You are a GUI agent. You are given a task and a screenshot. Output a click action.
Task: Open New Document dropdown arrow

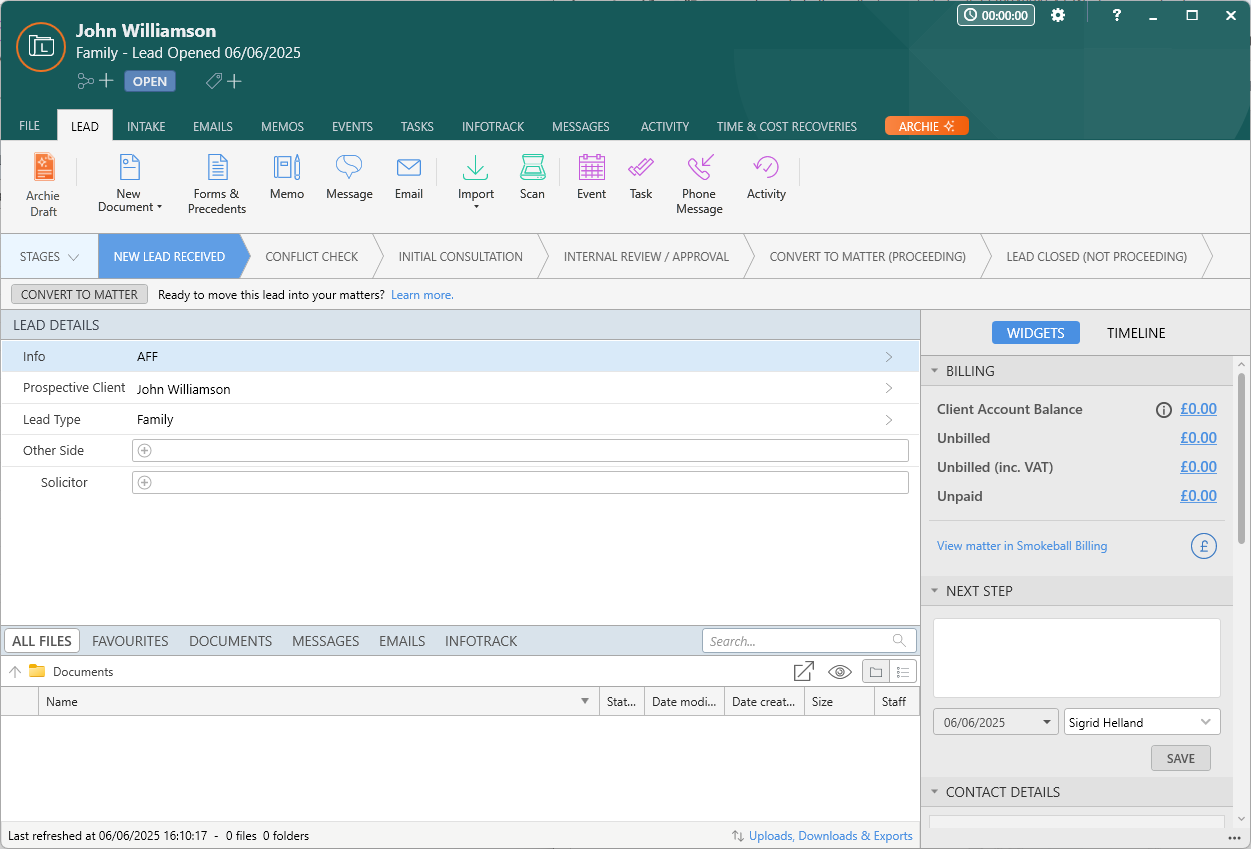[x=159, y=207]
